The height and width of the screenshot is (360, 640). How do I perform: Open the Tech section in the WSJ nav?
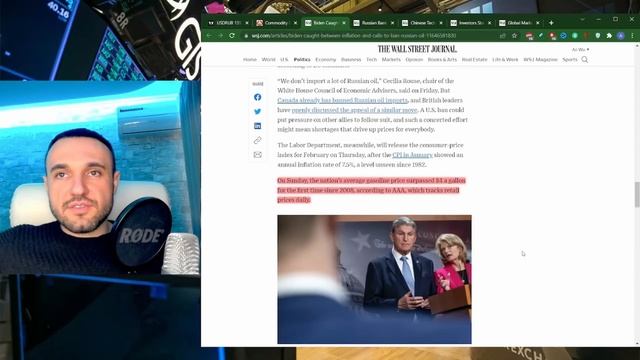coord(371,60)
